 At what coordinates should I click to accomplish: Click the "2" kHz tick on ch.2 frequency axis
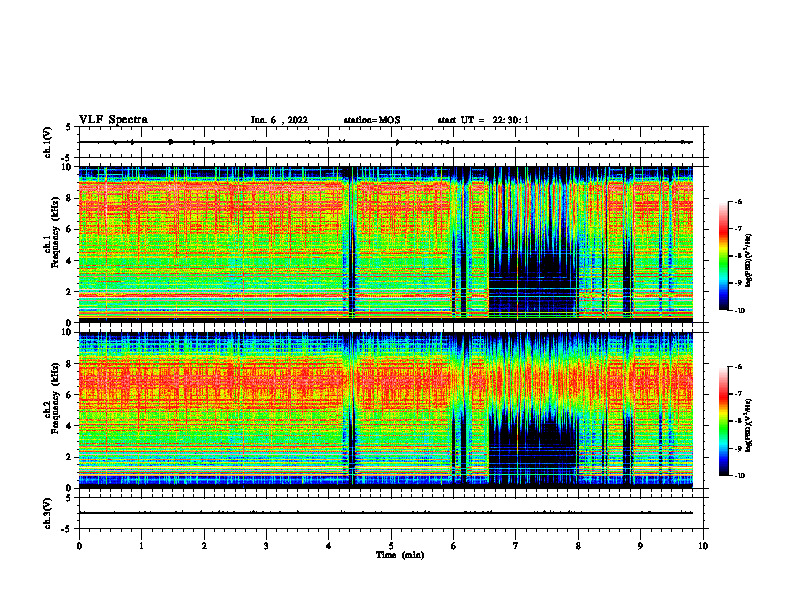click(69, 457)
